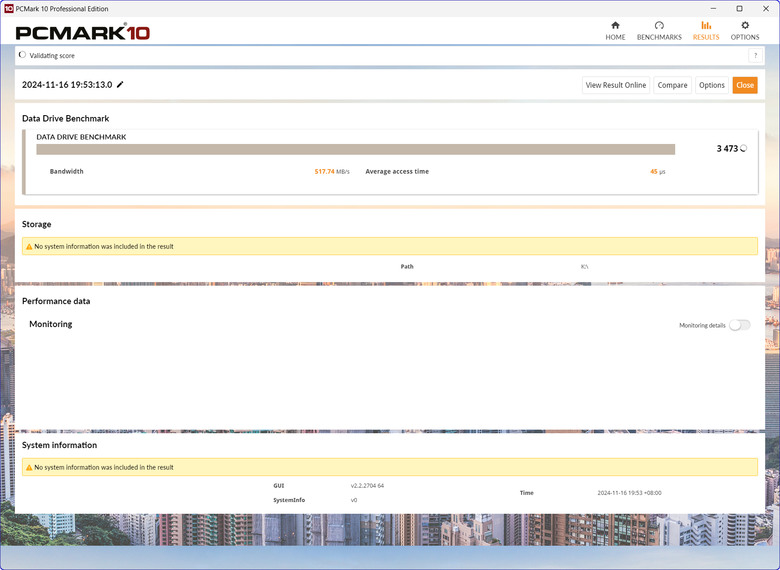Image resolution: width=780 pixels, height=570 pixels.
Task: Open the Options gear icon
Action: 745,25
